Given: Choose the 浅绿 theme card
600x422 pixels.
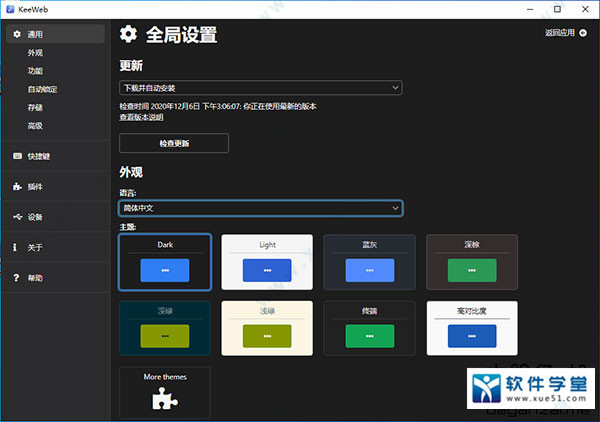Looking at the screenshot, I should 267,328.
